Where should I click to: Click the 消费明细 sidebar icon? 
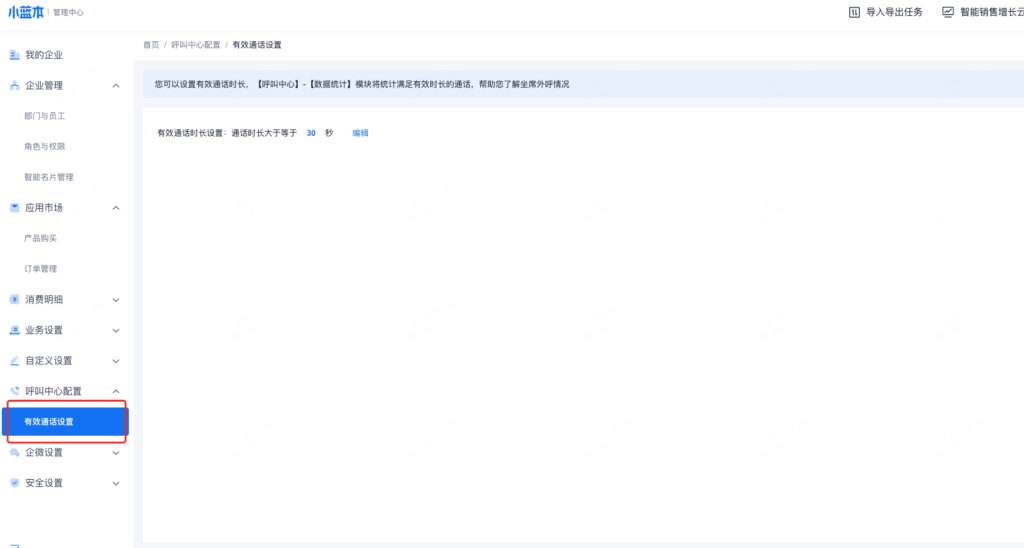pos(14,300)
